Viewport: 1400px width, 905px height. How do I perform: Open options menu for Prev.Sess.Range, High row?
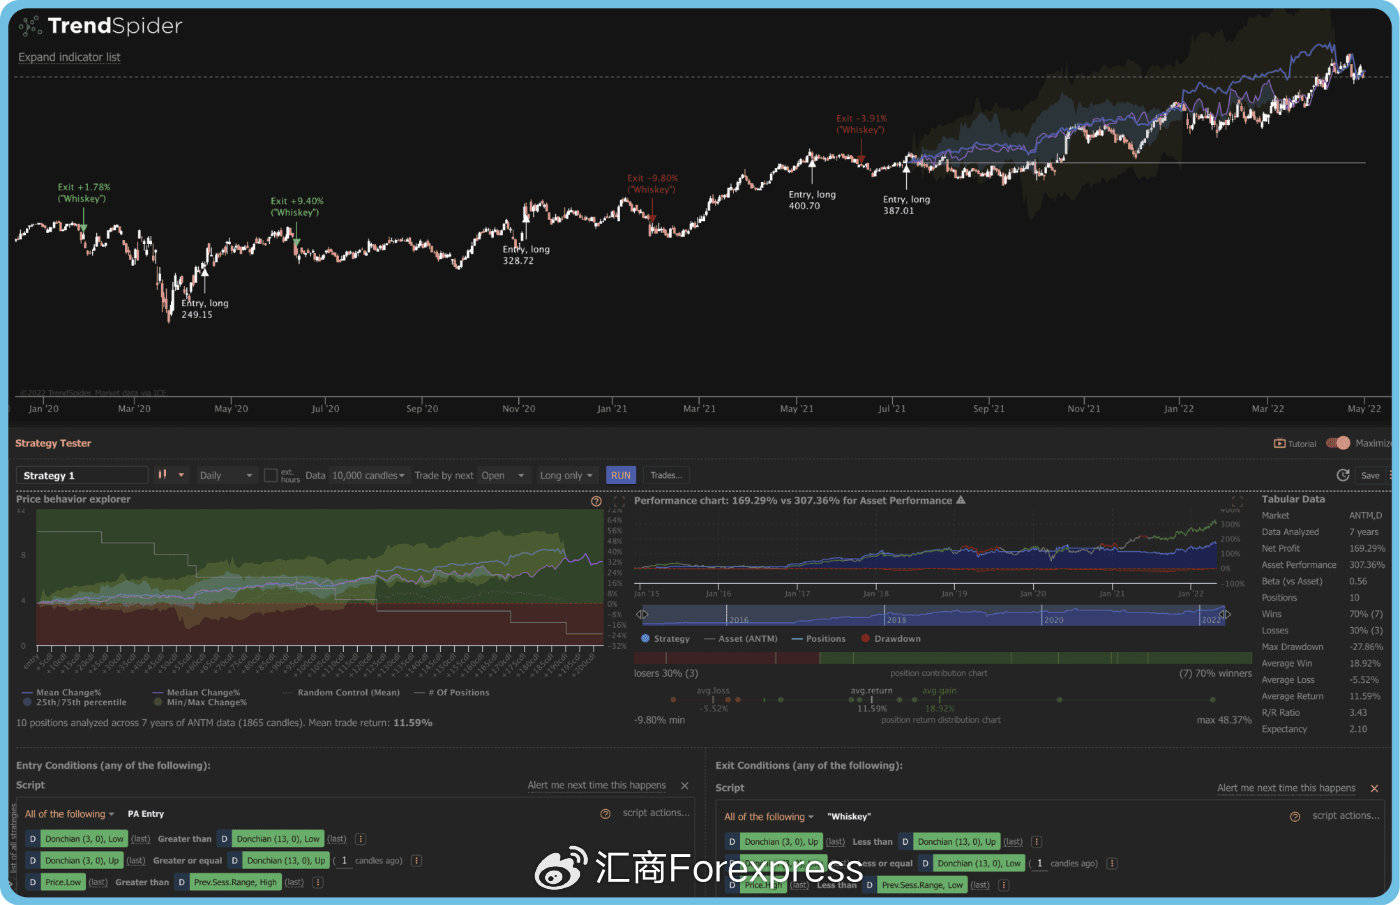(x=318, y=882)
